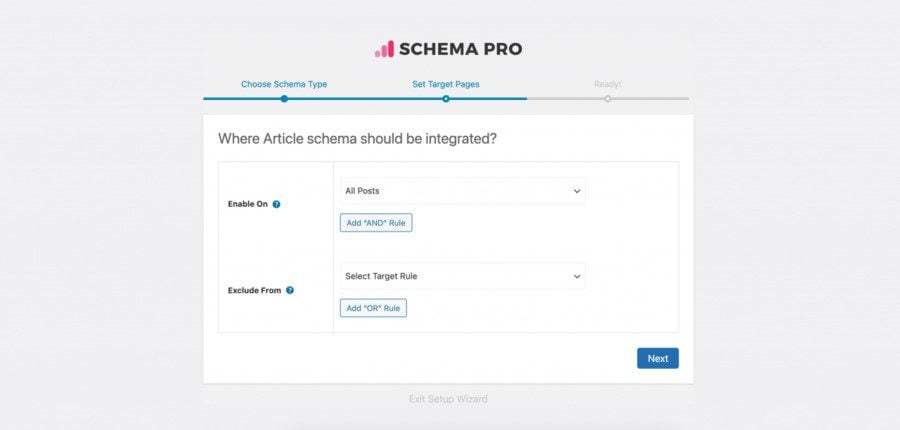
Task: Go to the Choose Schema Type step label
Action: pyautogui.click(x=284, y=84)
